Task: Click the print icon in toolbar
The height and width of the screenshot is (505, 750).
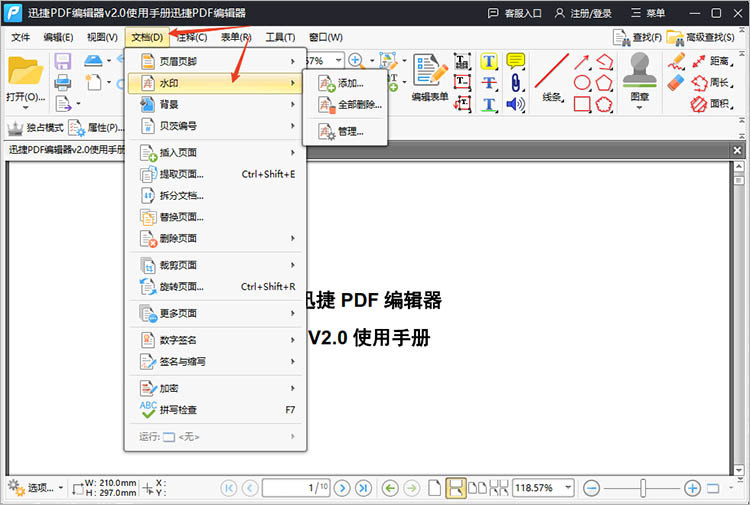Action: (63, 82)
